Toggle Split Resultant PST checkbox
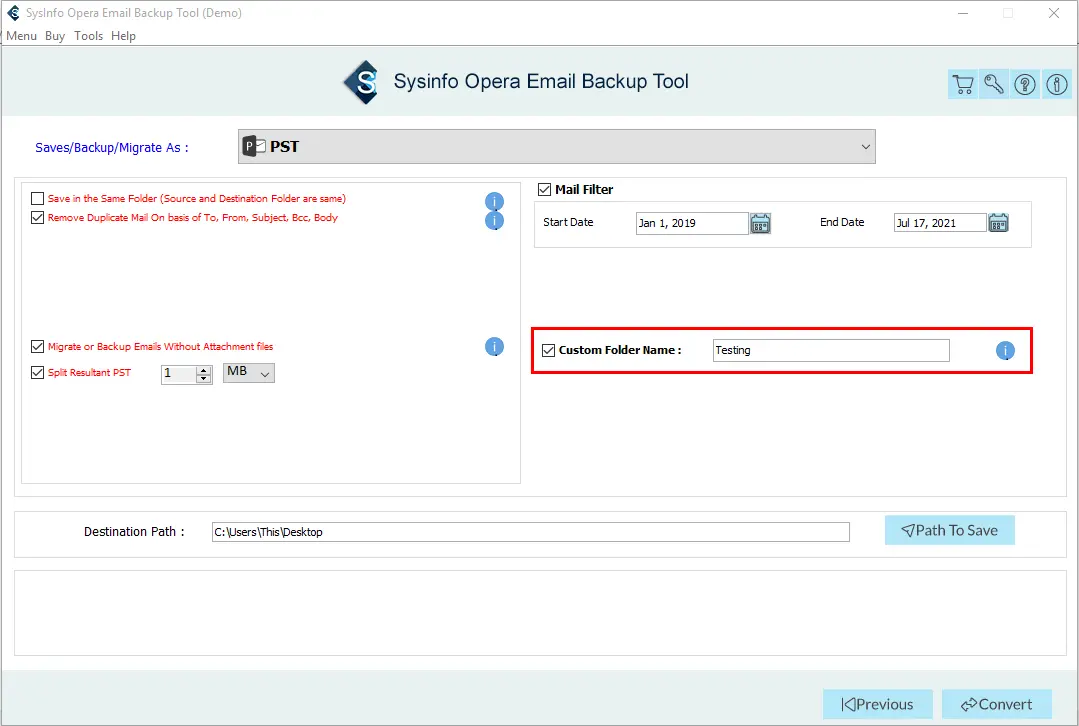 38,373
